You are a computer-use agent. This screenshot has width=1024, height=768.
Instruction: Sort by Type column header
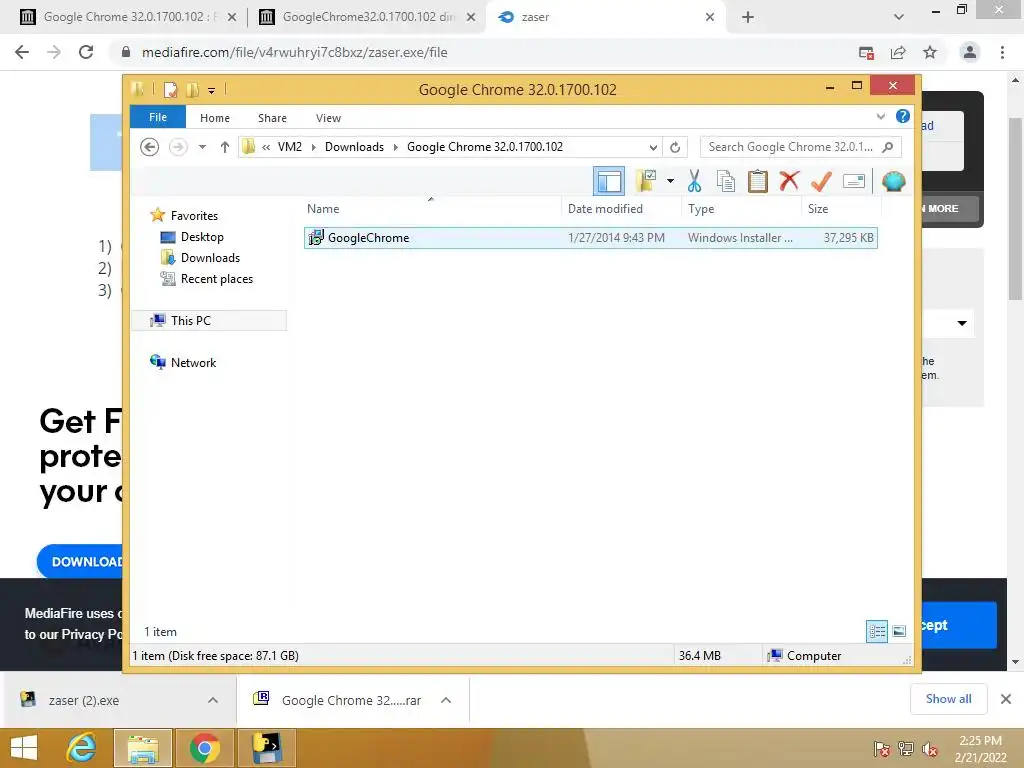pyautogui.click(x=741, y=208)
